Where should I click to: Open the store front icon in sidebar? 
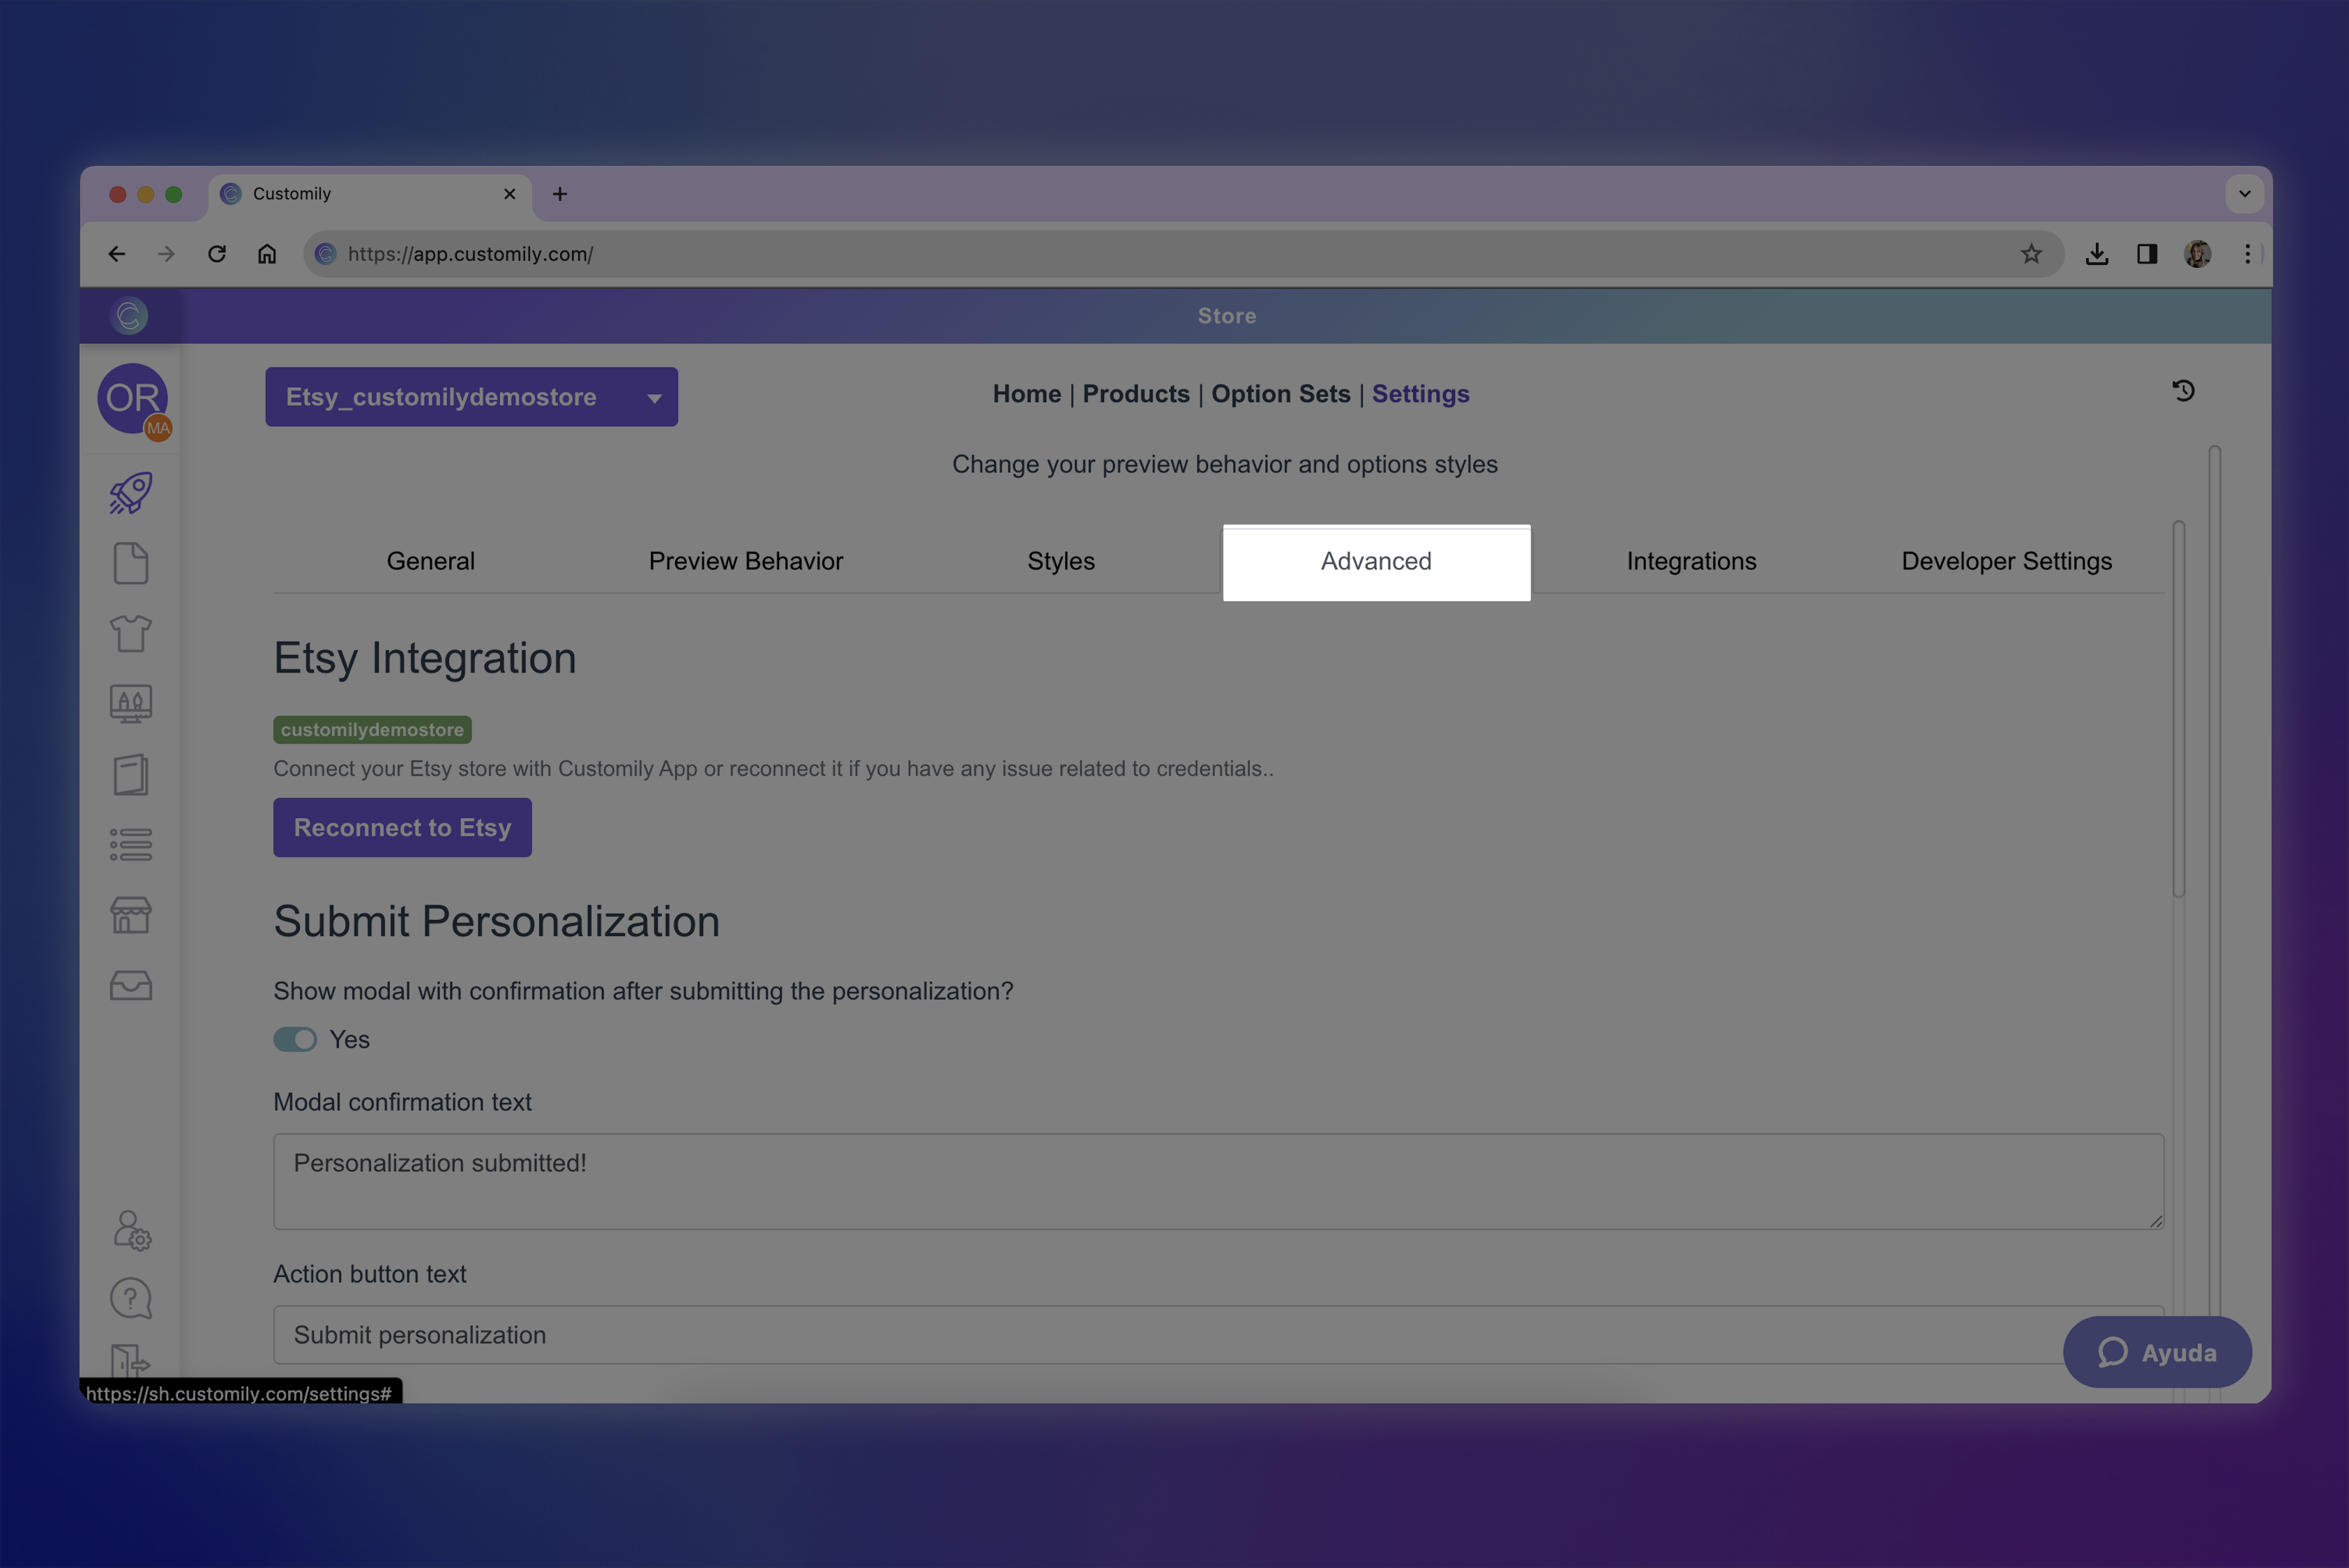[x=130, y=915]
